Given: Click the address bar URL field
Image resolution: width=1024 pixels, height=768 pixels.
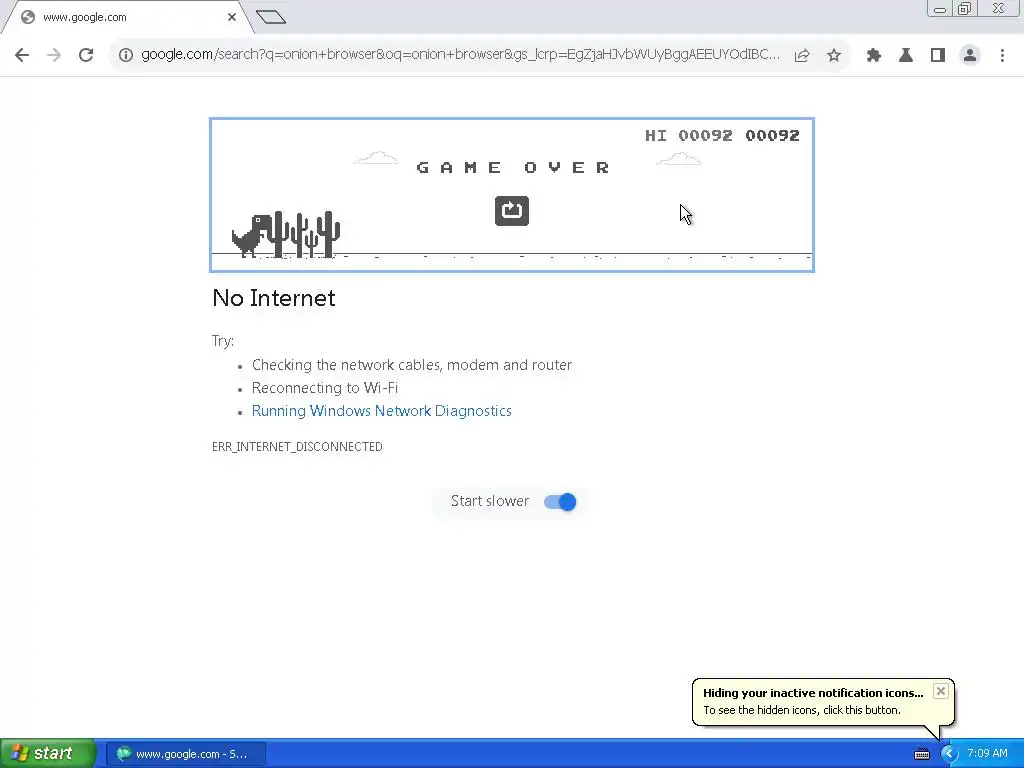Looking at the screenshot, I should click(460, 55).
